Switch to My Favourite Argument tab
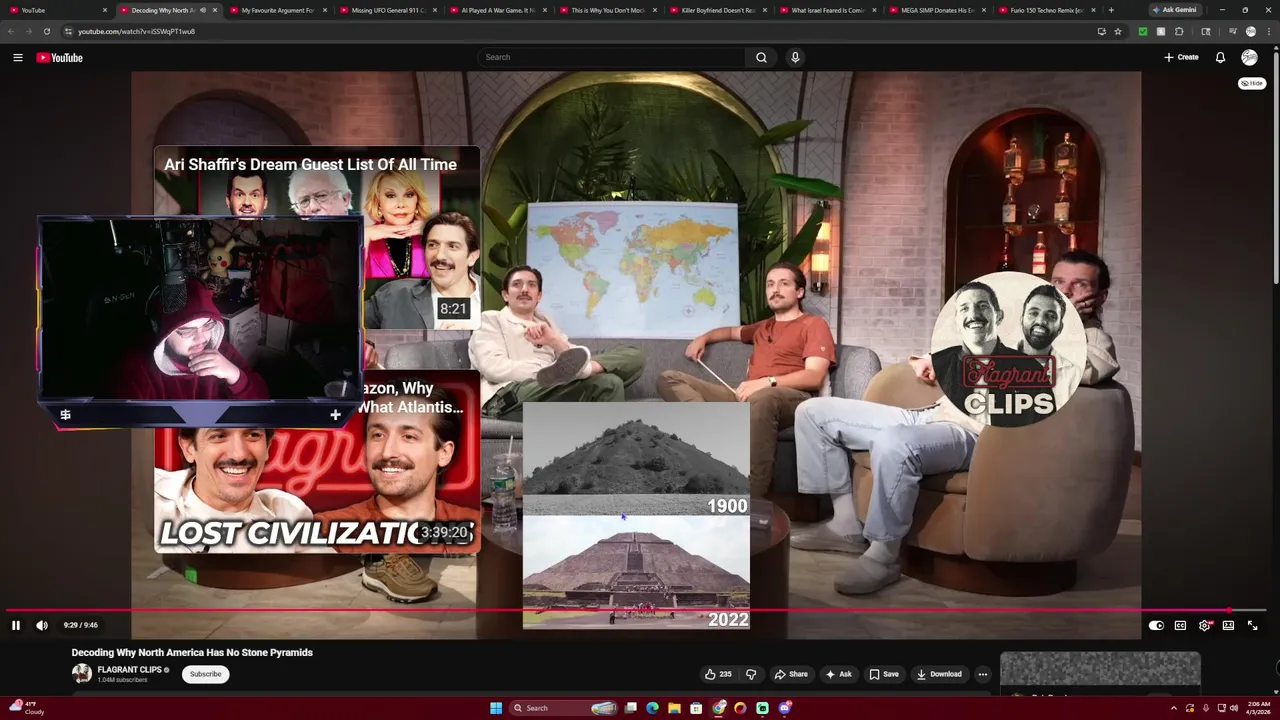The image size is (1280, 720). coord(278,10)
